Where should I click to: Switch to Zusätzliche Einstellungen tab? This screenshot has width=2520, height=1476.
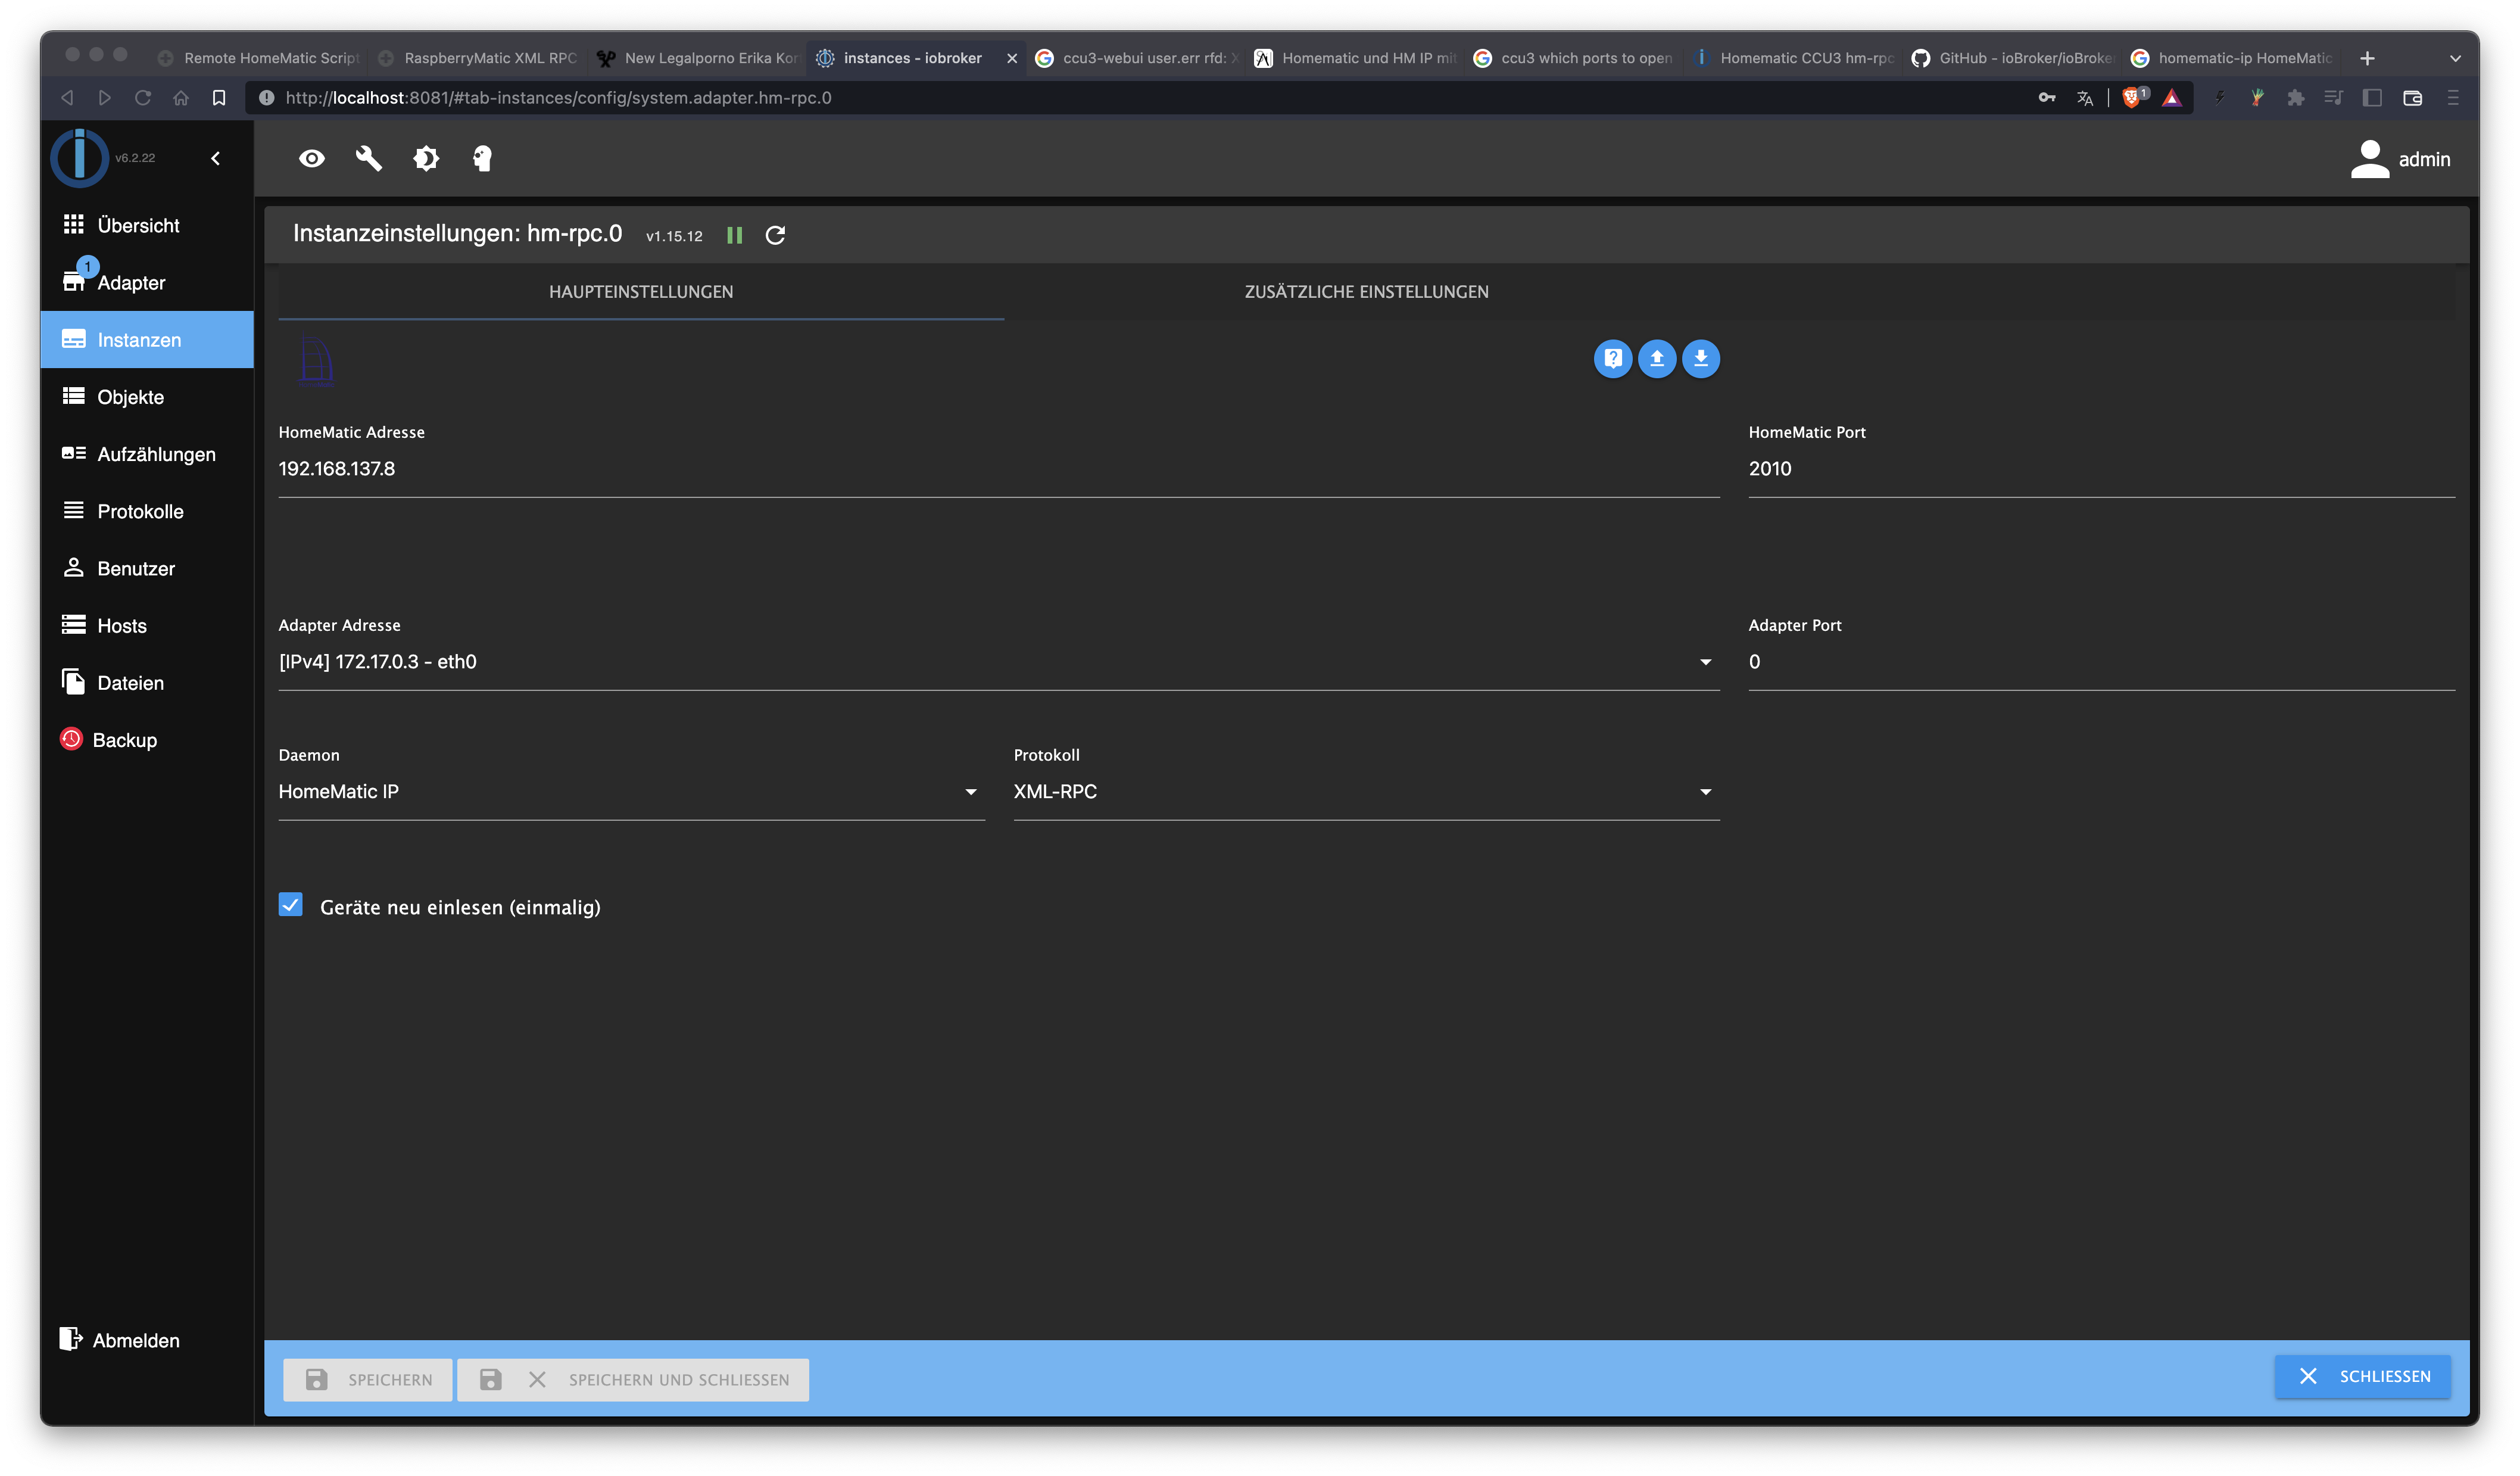tap(1366, 292)
